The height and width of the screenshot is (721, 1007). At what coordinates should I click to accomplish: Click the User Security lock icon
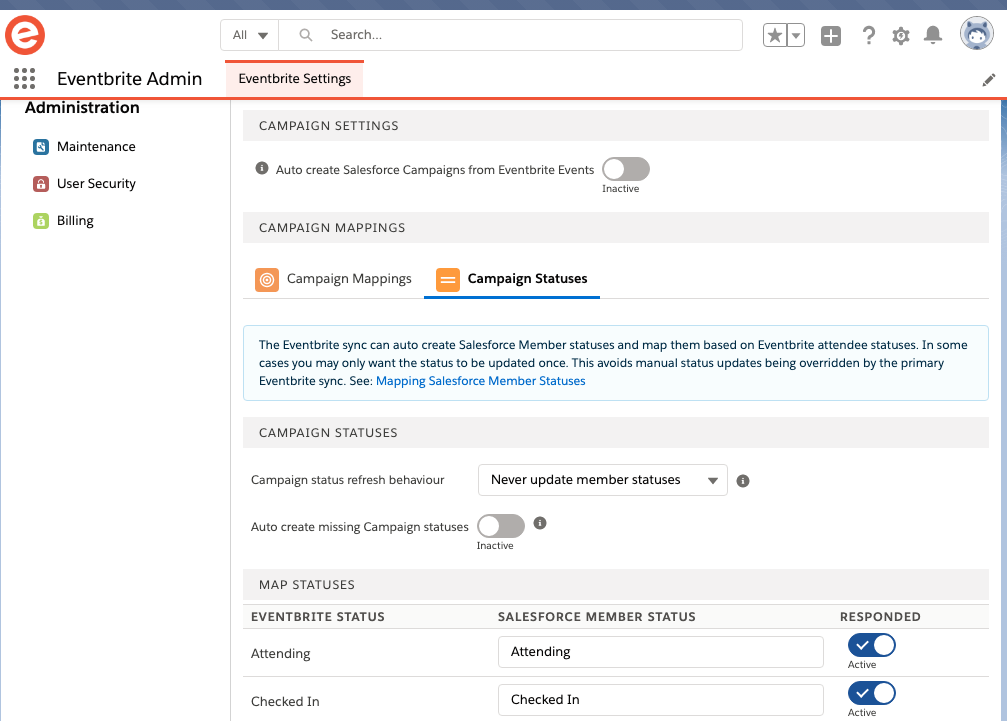point(40,184)
